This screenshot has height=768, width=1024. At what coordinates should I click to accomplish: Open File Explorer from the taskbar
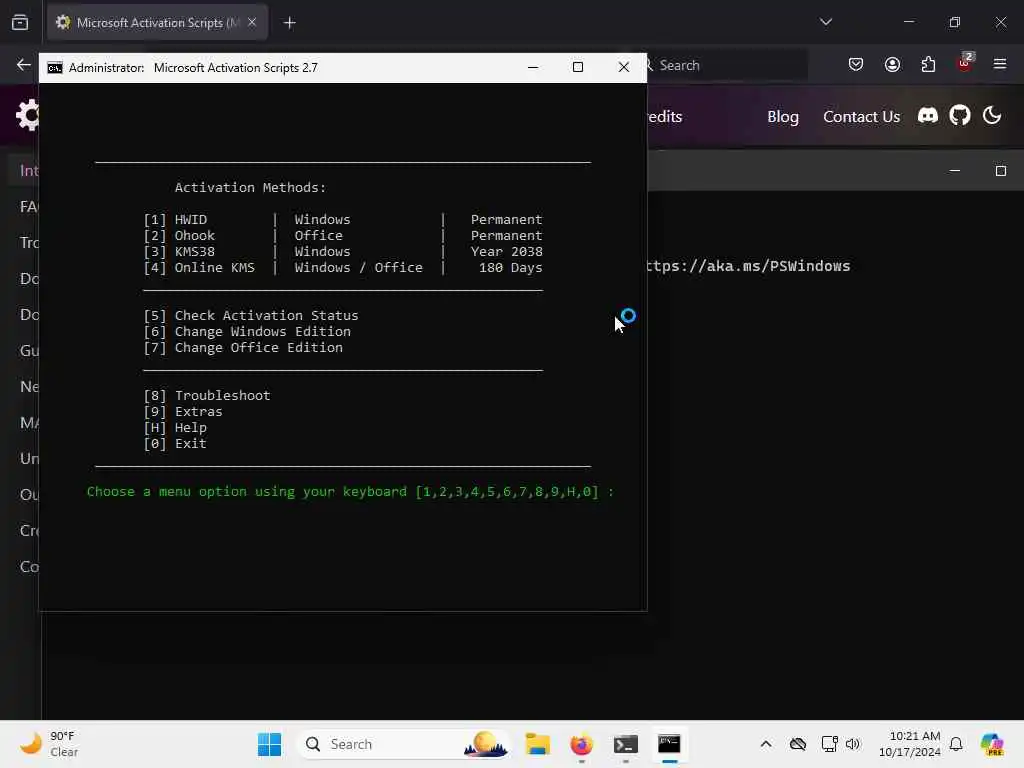pos(537,744)
